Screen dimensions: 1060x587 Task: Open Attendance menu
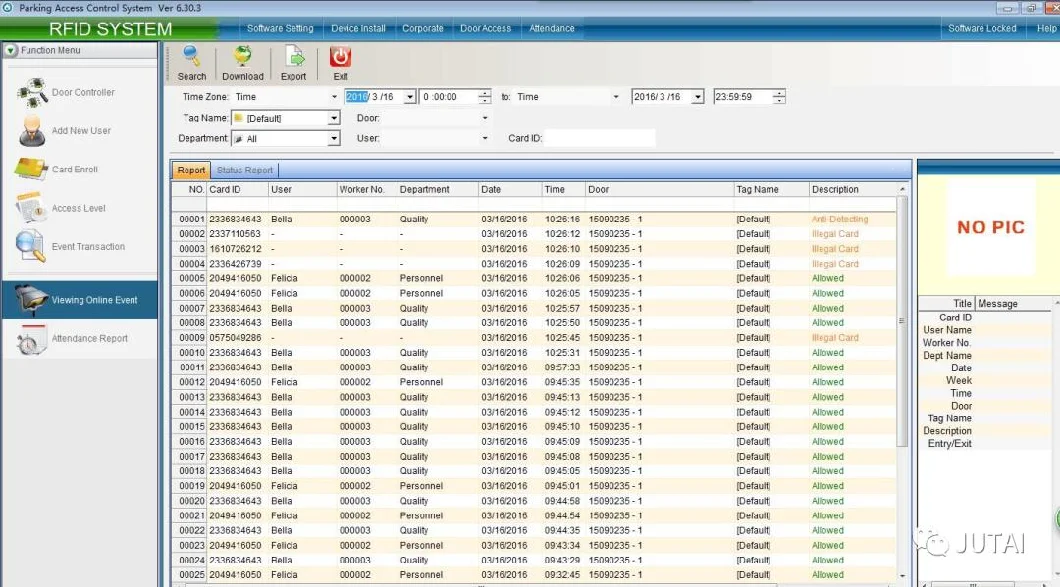pos(552,28)
